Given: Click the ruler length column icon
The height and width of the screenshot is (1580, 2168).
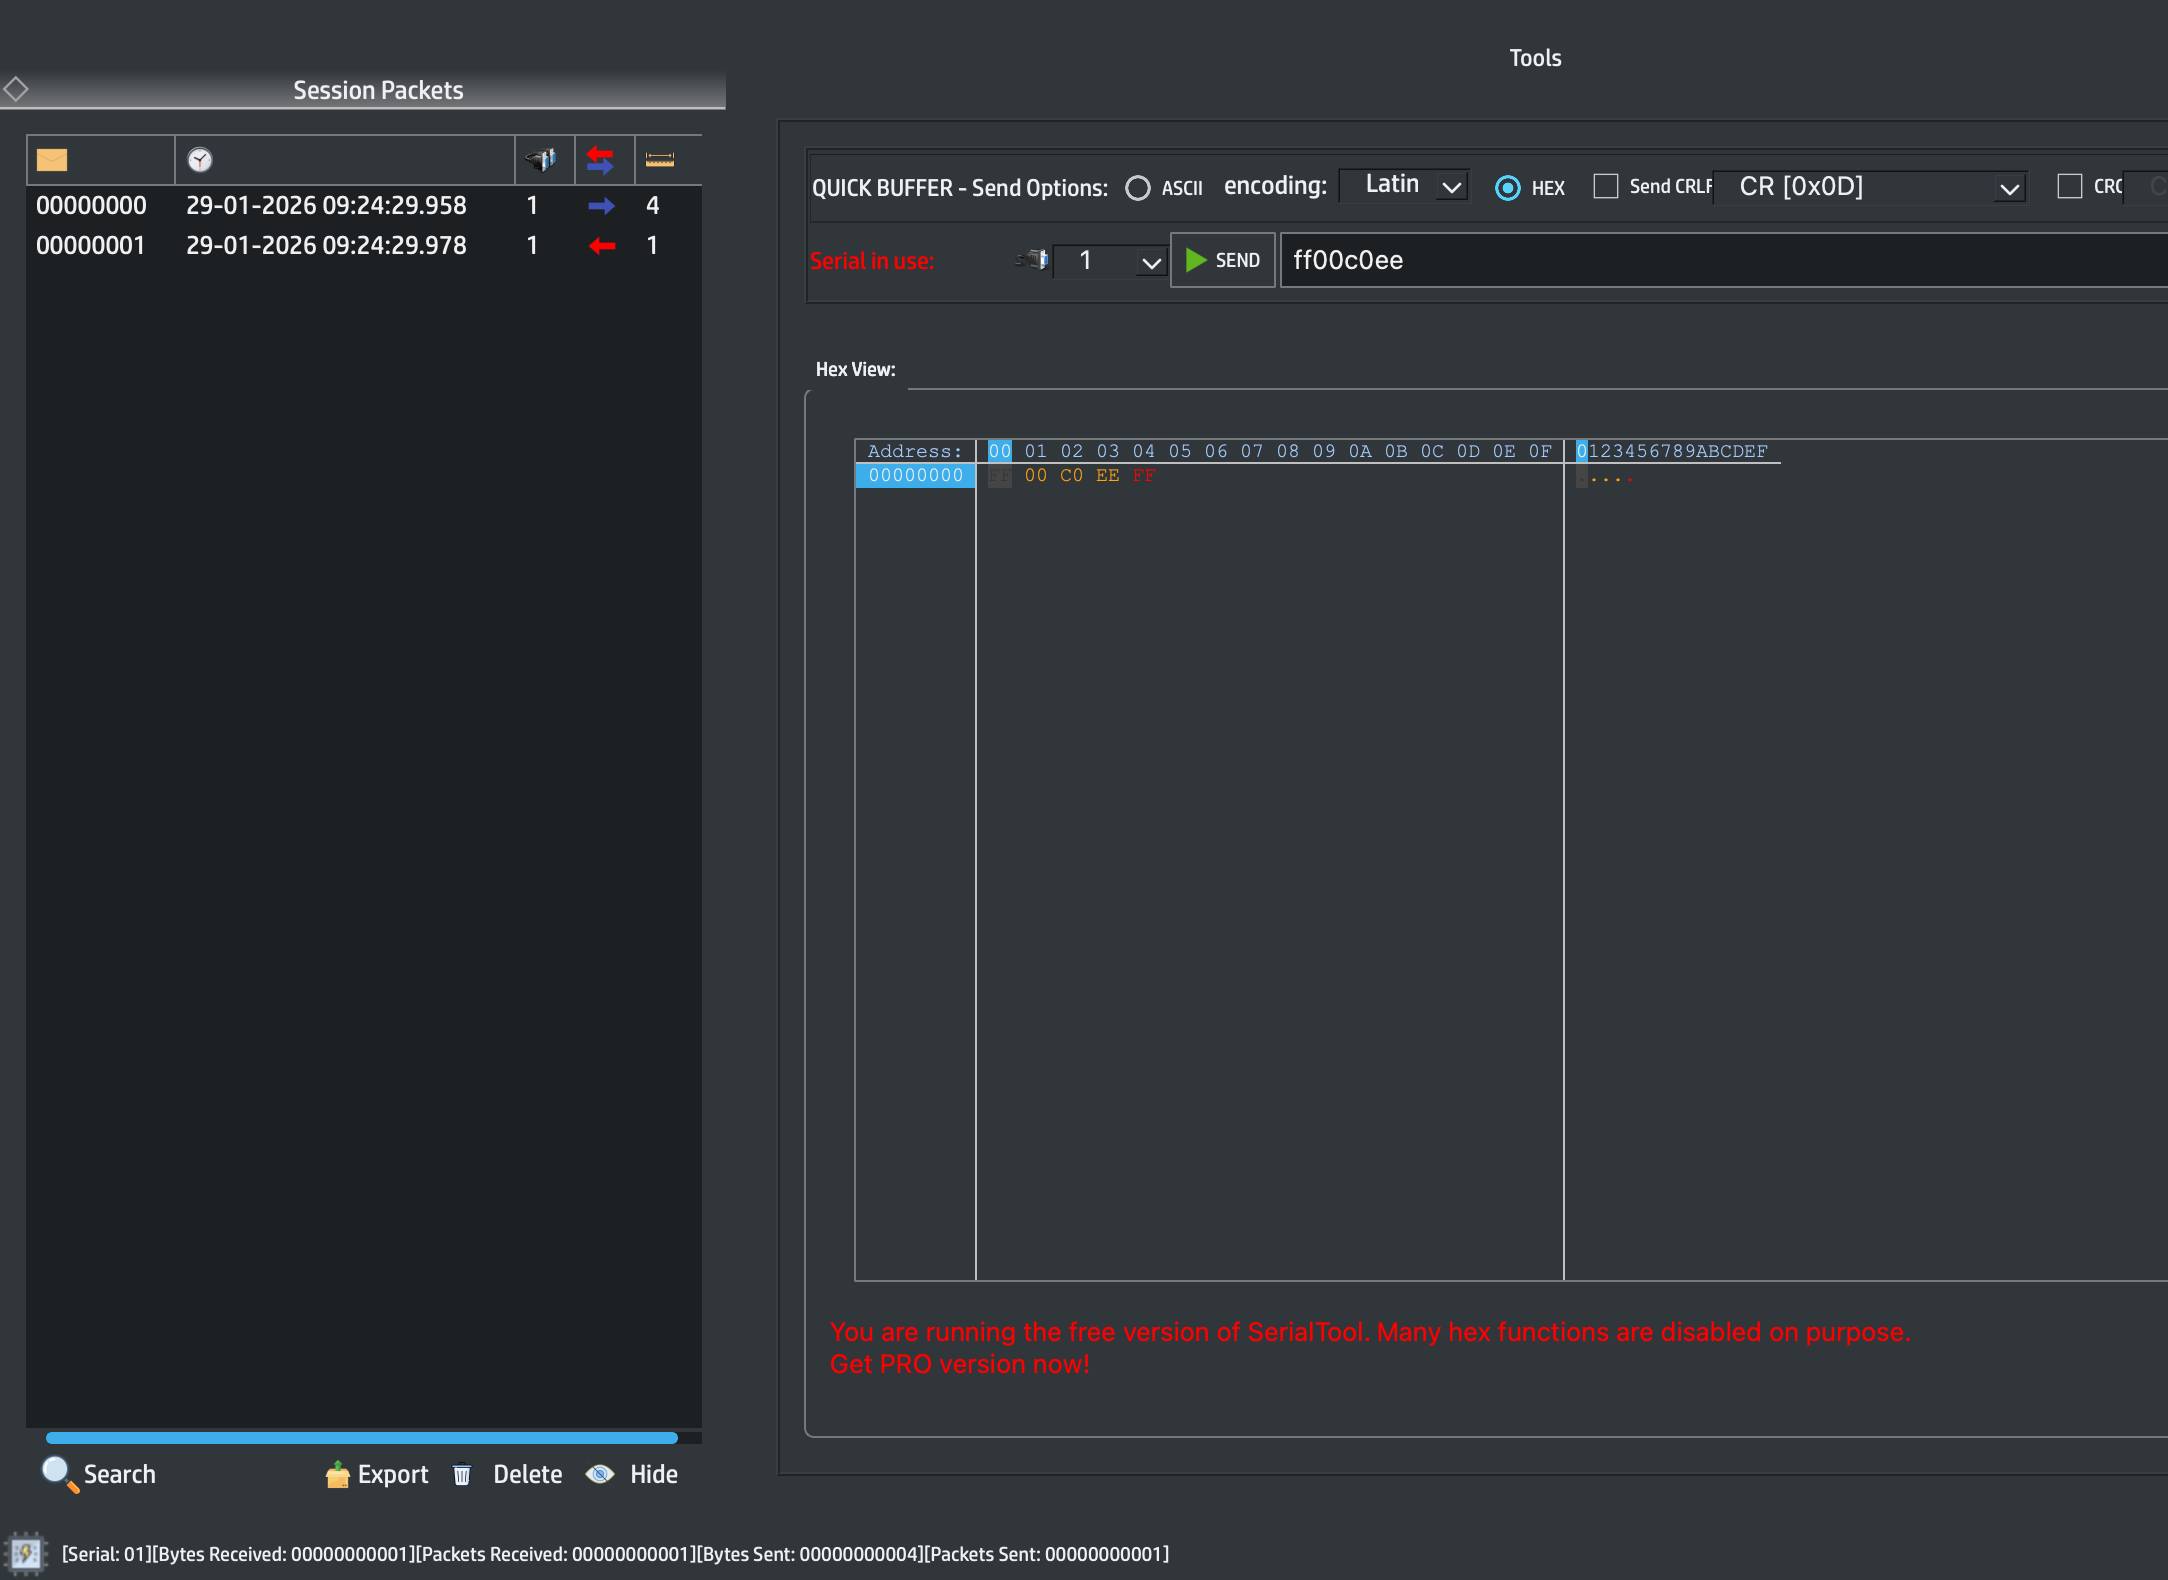Looking at the screenshot, I should click(660, 160).
